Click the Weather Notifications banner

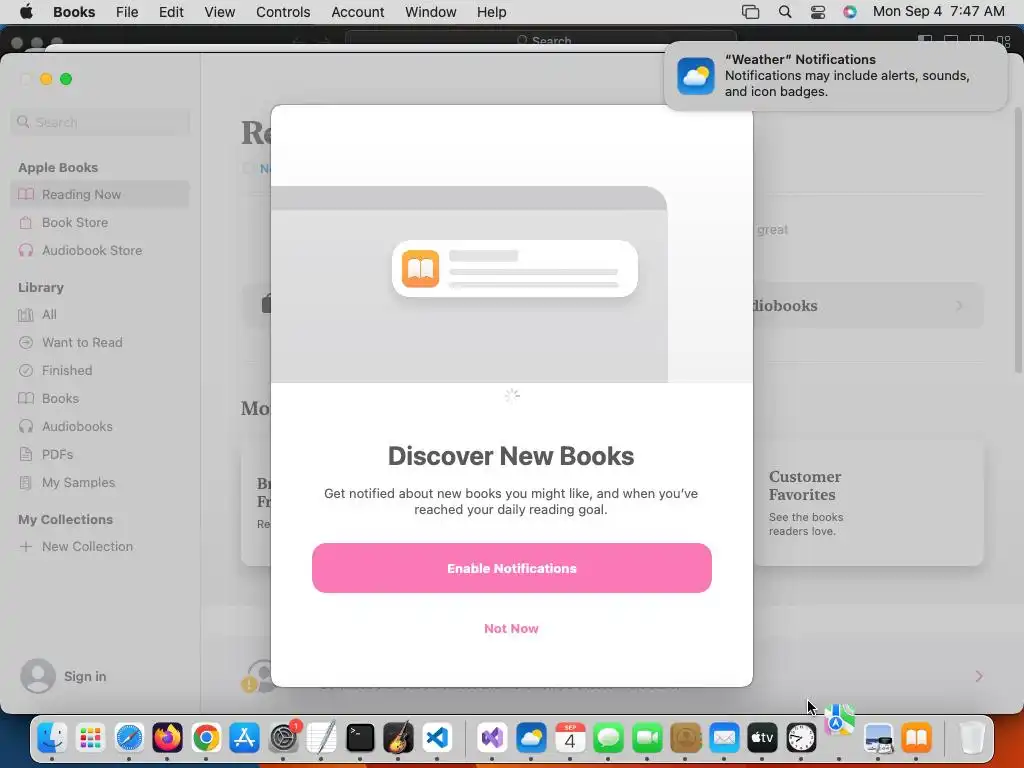[x=835, y=76]
